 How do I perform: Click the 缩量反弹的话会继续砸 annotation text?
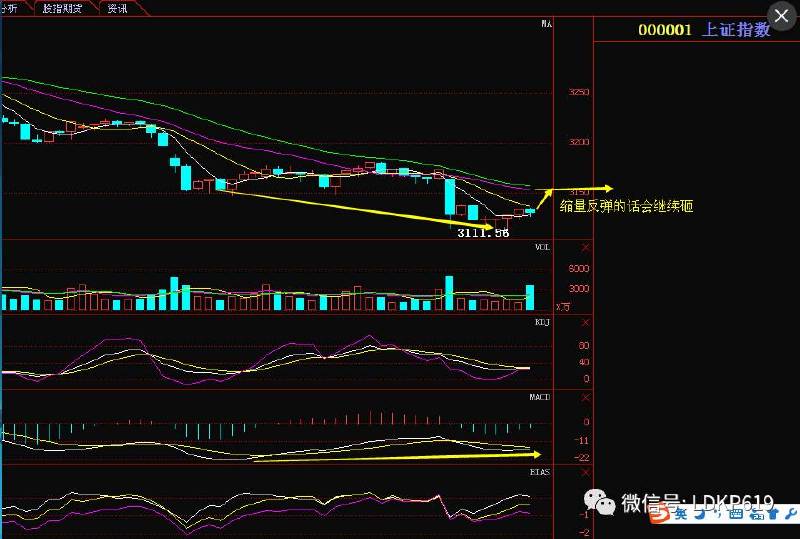(x=627, y=207)
